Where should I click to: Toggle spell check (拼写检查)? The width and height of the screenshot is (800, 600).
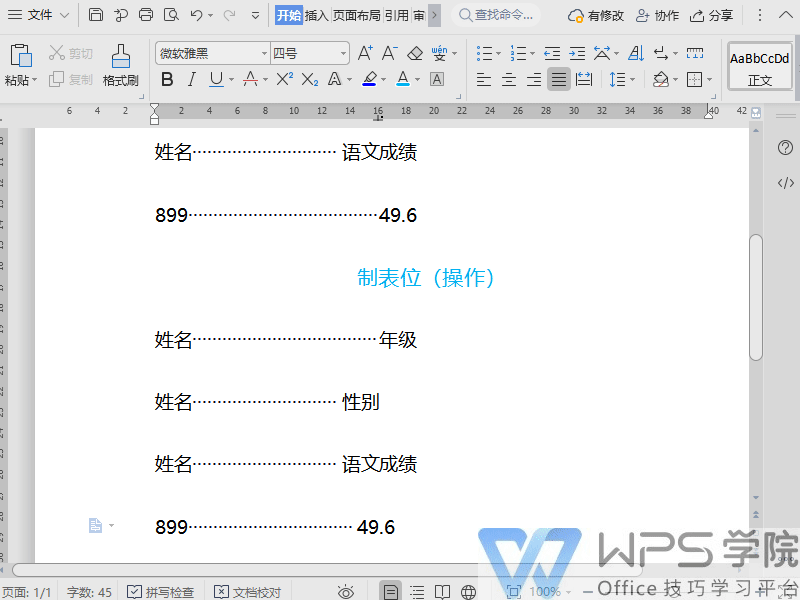pos(161,592)
